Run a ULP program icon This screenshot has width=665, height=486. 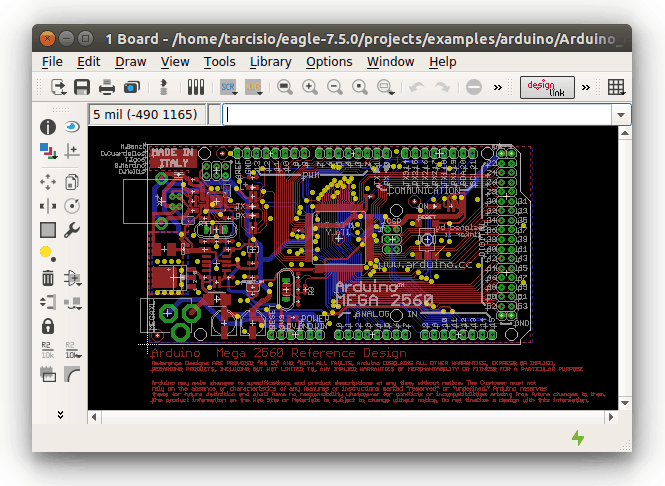[x=254, y=87]
